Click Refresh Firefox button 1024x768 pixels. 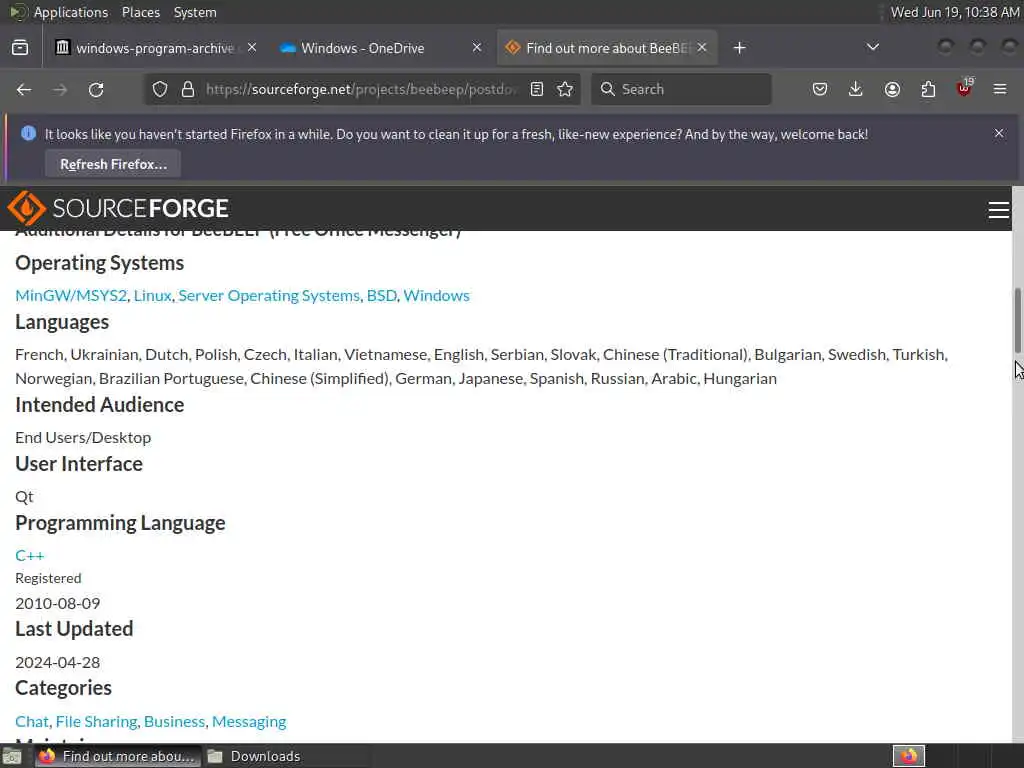point(113,164)
